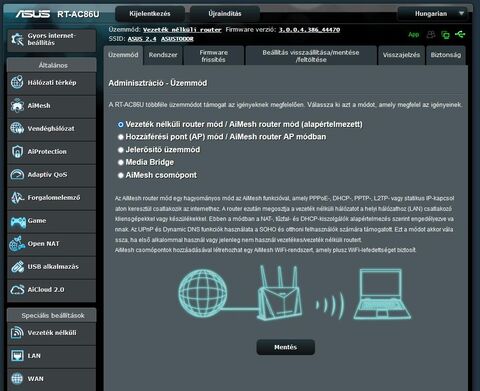Open Adaptív QoS gauge icon
The image size is (480, 391).
tap(17, 174)
